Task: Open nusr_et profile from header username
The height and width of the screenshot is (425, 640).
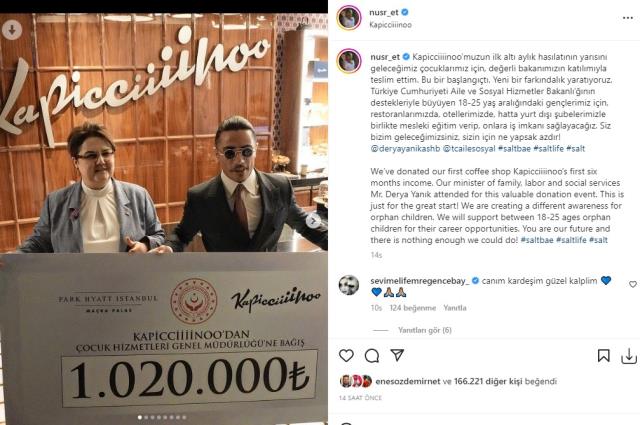Action: tap(384, 12)
